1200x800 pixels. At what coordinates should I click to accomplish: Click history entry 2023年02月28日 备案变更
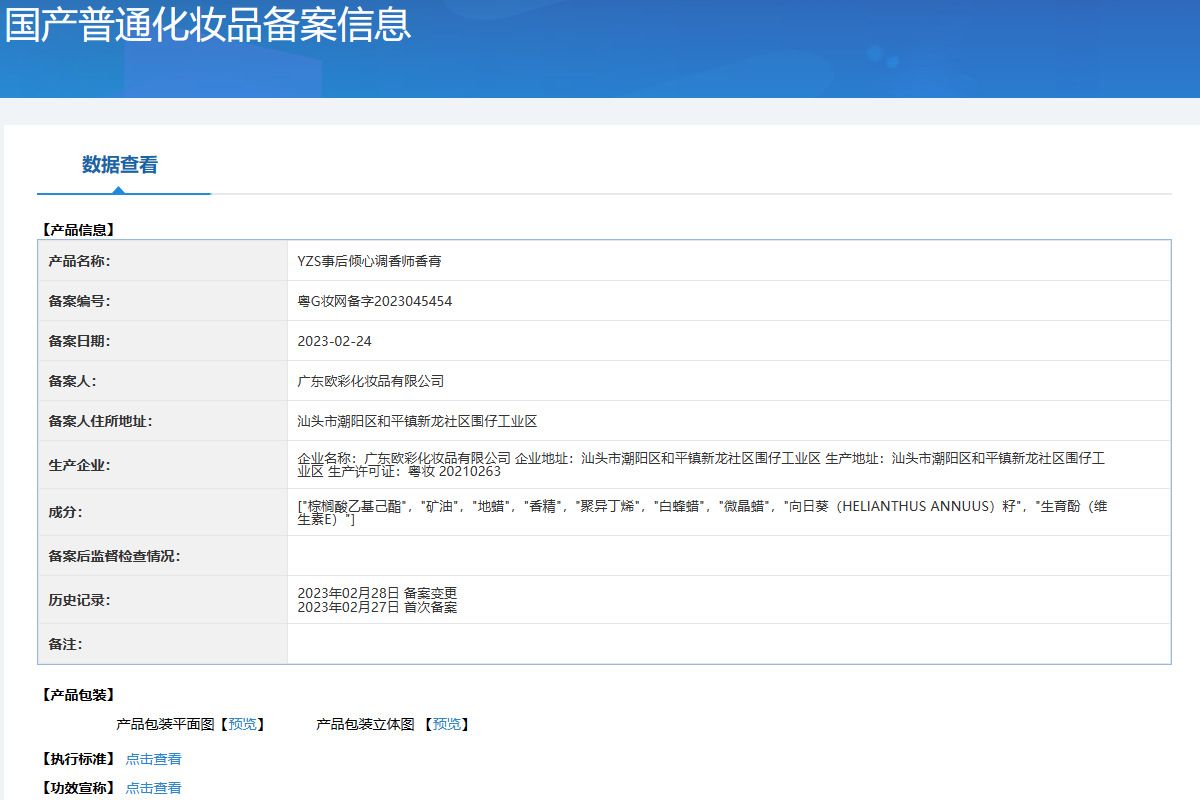click(377, 593)
